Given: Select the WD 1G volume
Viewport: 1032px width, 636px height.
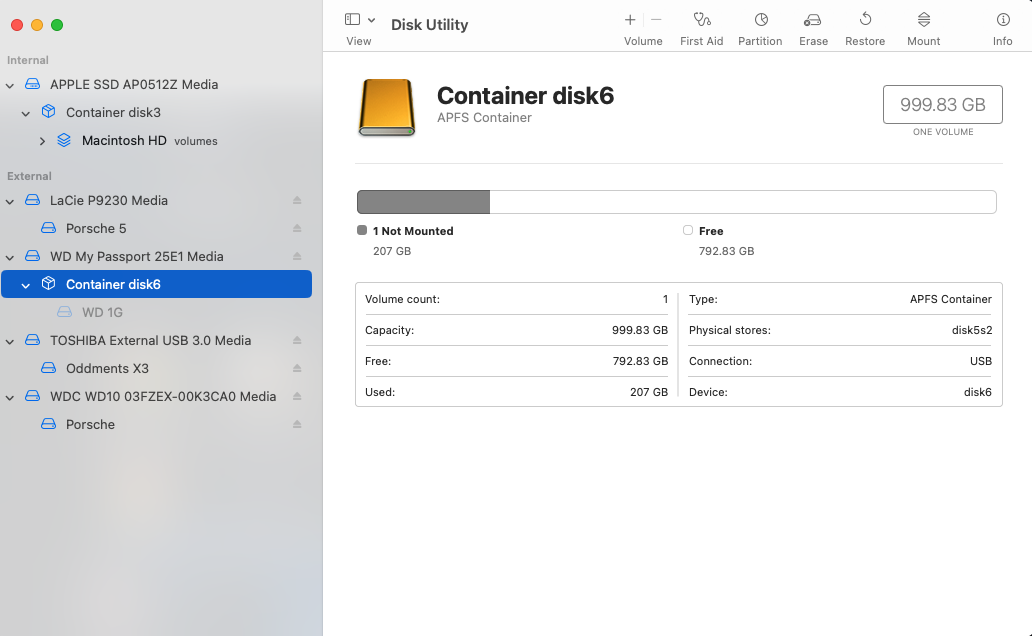Looking at the screenshot, I should (x=102, y=313).
